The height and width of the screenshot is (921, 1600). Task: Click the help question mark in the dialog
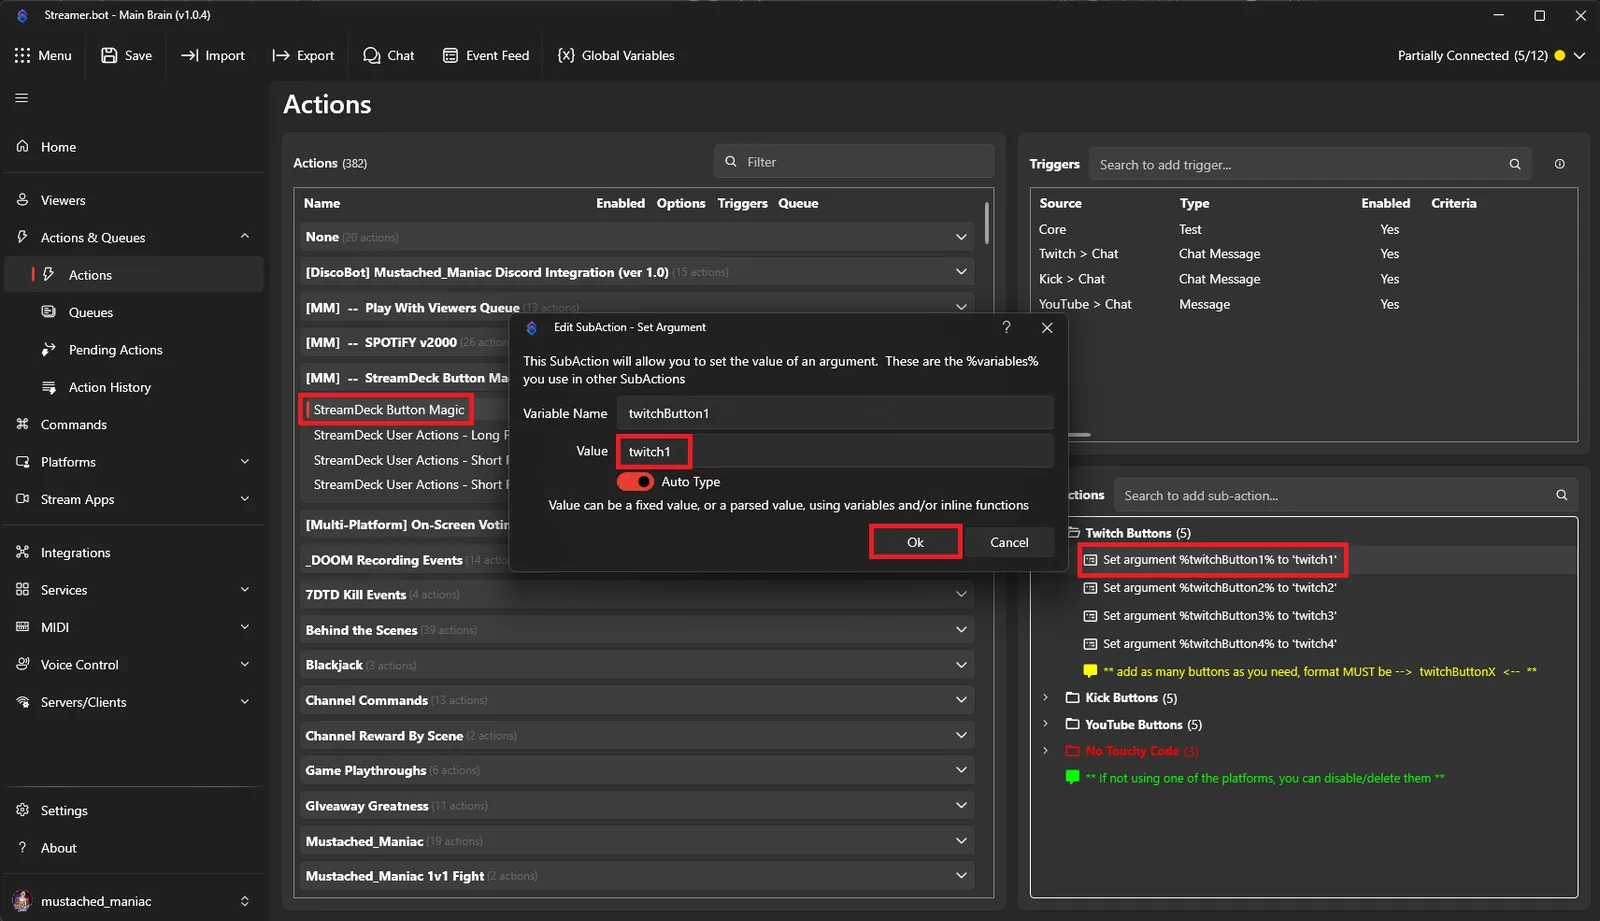1006,327
